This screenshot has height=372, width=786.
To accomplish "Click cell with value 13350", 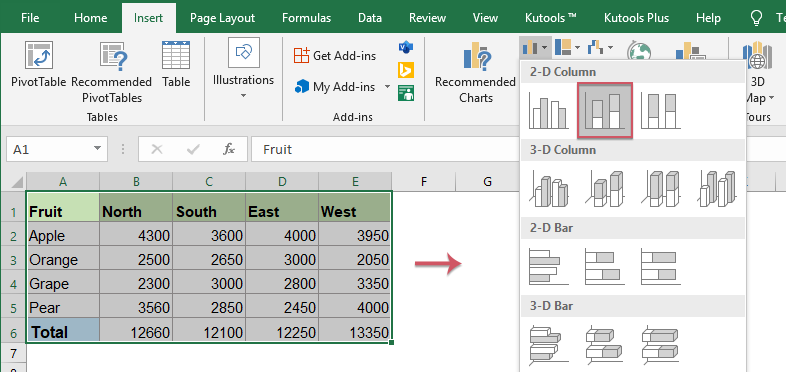I will tap(355, 331).
